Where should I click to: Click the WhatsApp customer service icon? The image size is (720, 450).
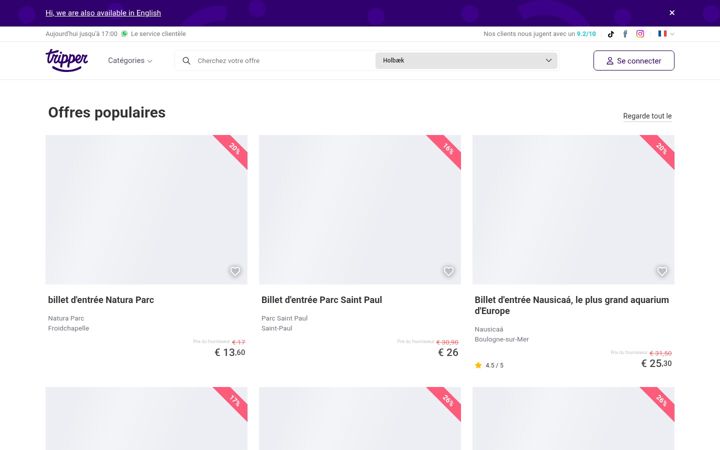point(124,34)
